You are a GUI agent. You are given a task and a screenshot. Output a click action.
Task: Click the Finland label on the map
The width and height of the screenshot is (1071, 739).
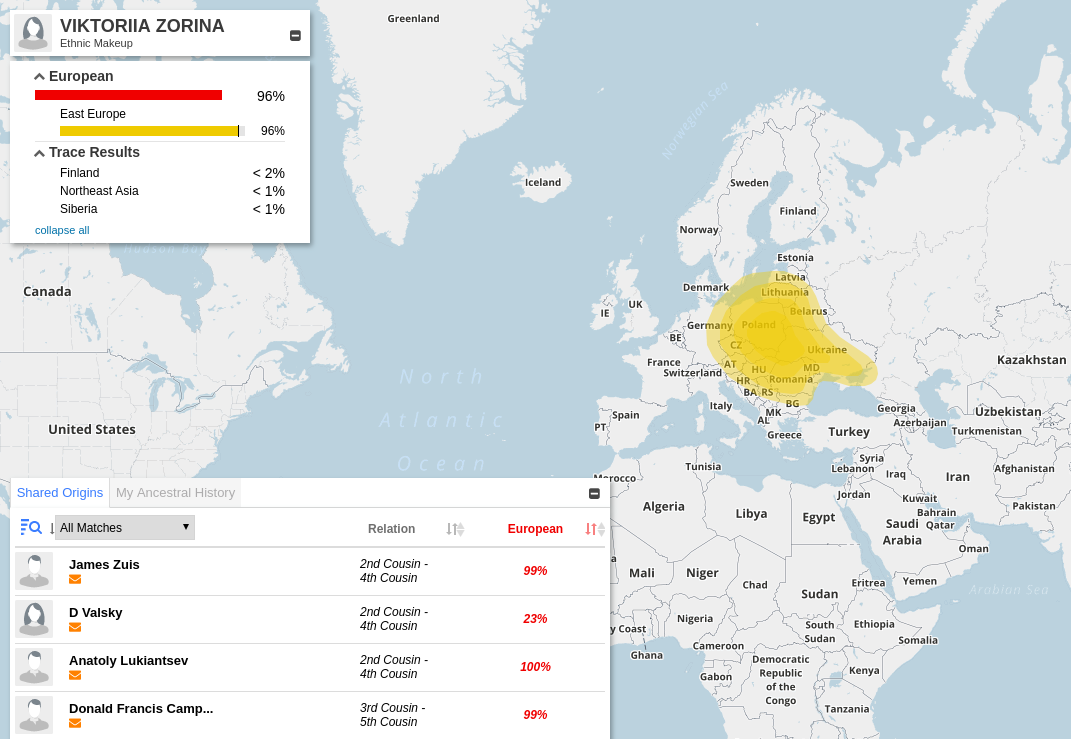(x=798, y=211)
